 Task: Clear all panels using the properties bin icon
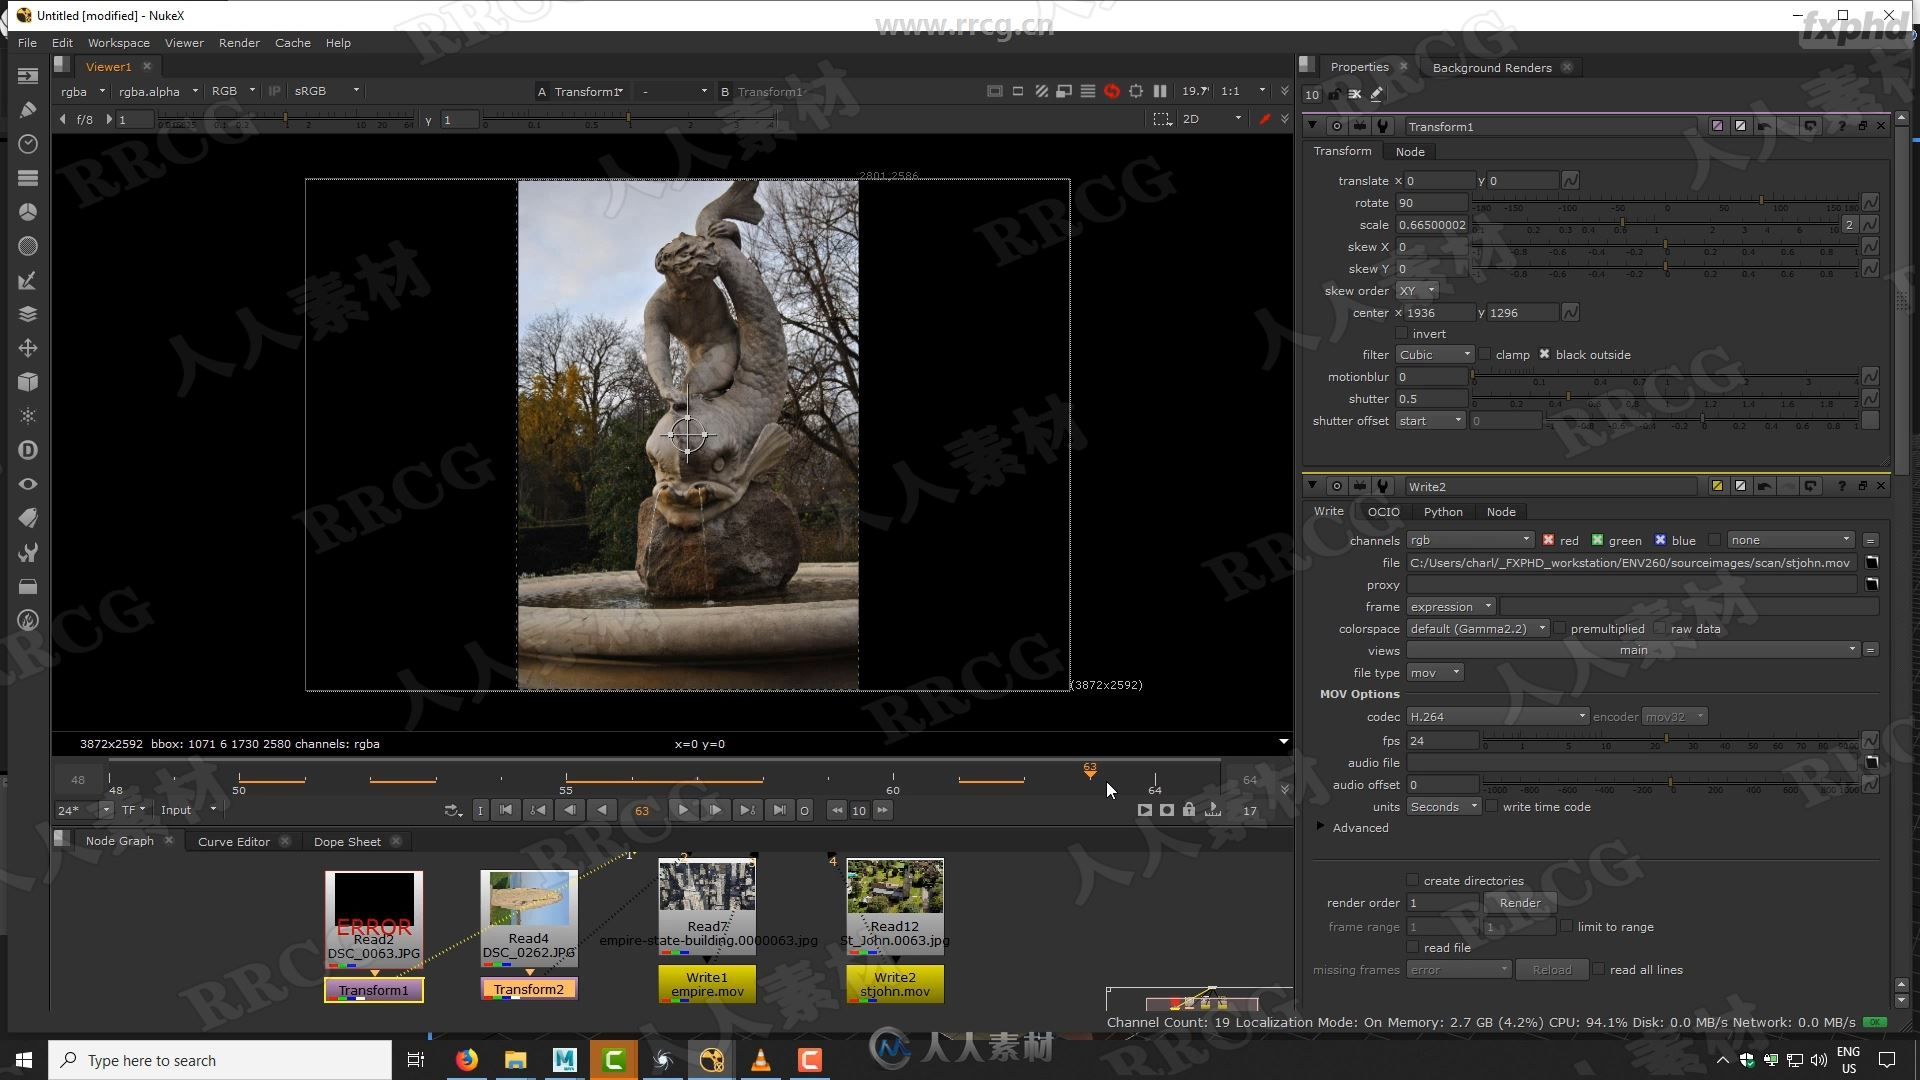tap(1355, 94)
